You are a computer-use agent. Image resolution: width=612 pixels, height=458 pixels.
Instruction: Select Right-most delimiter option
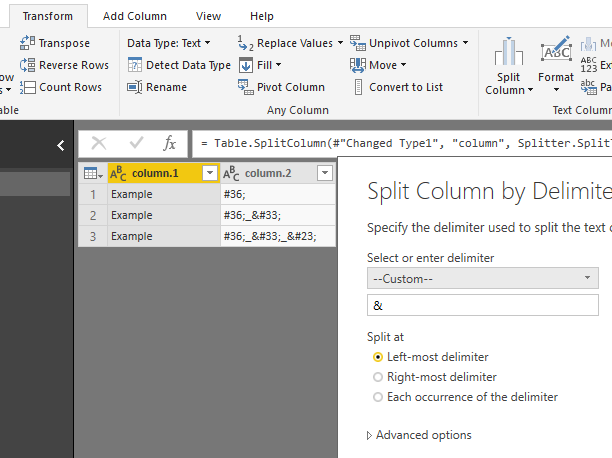(378, 377)
